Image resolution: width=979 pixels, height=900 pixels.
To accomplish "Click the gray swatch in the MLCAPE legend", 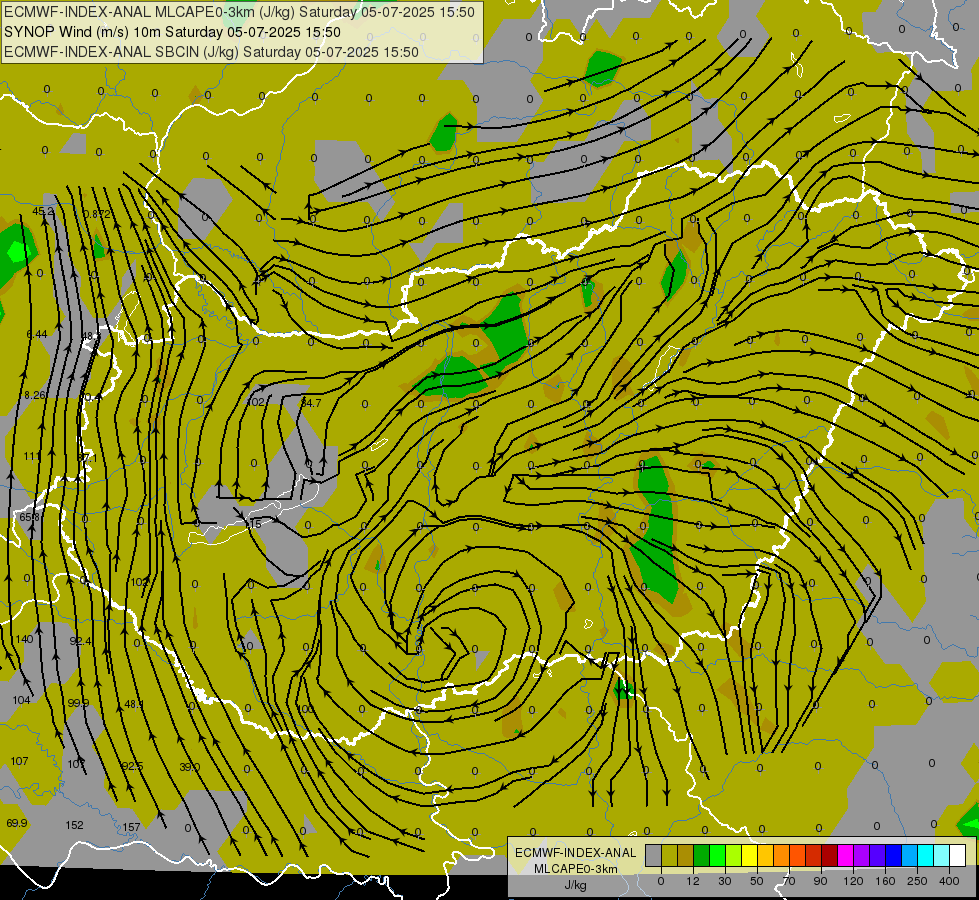I will pos(654,856).
